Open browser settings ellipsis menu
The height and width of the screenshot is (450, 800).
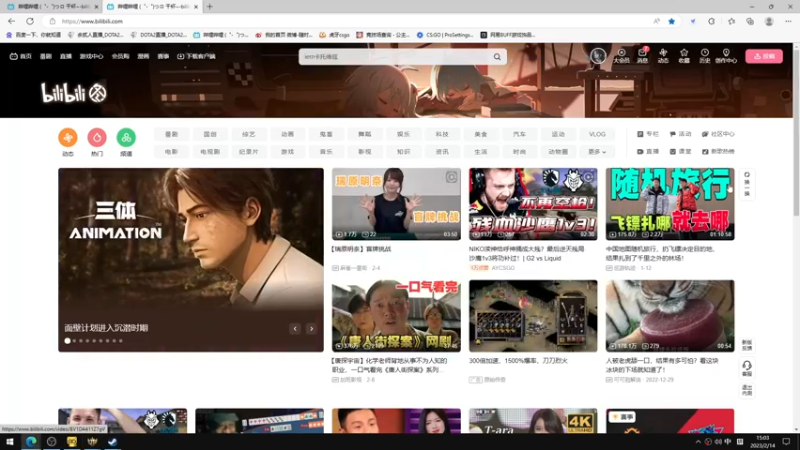(x=788, y=21)
